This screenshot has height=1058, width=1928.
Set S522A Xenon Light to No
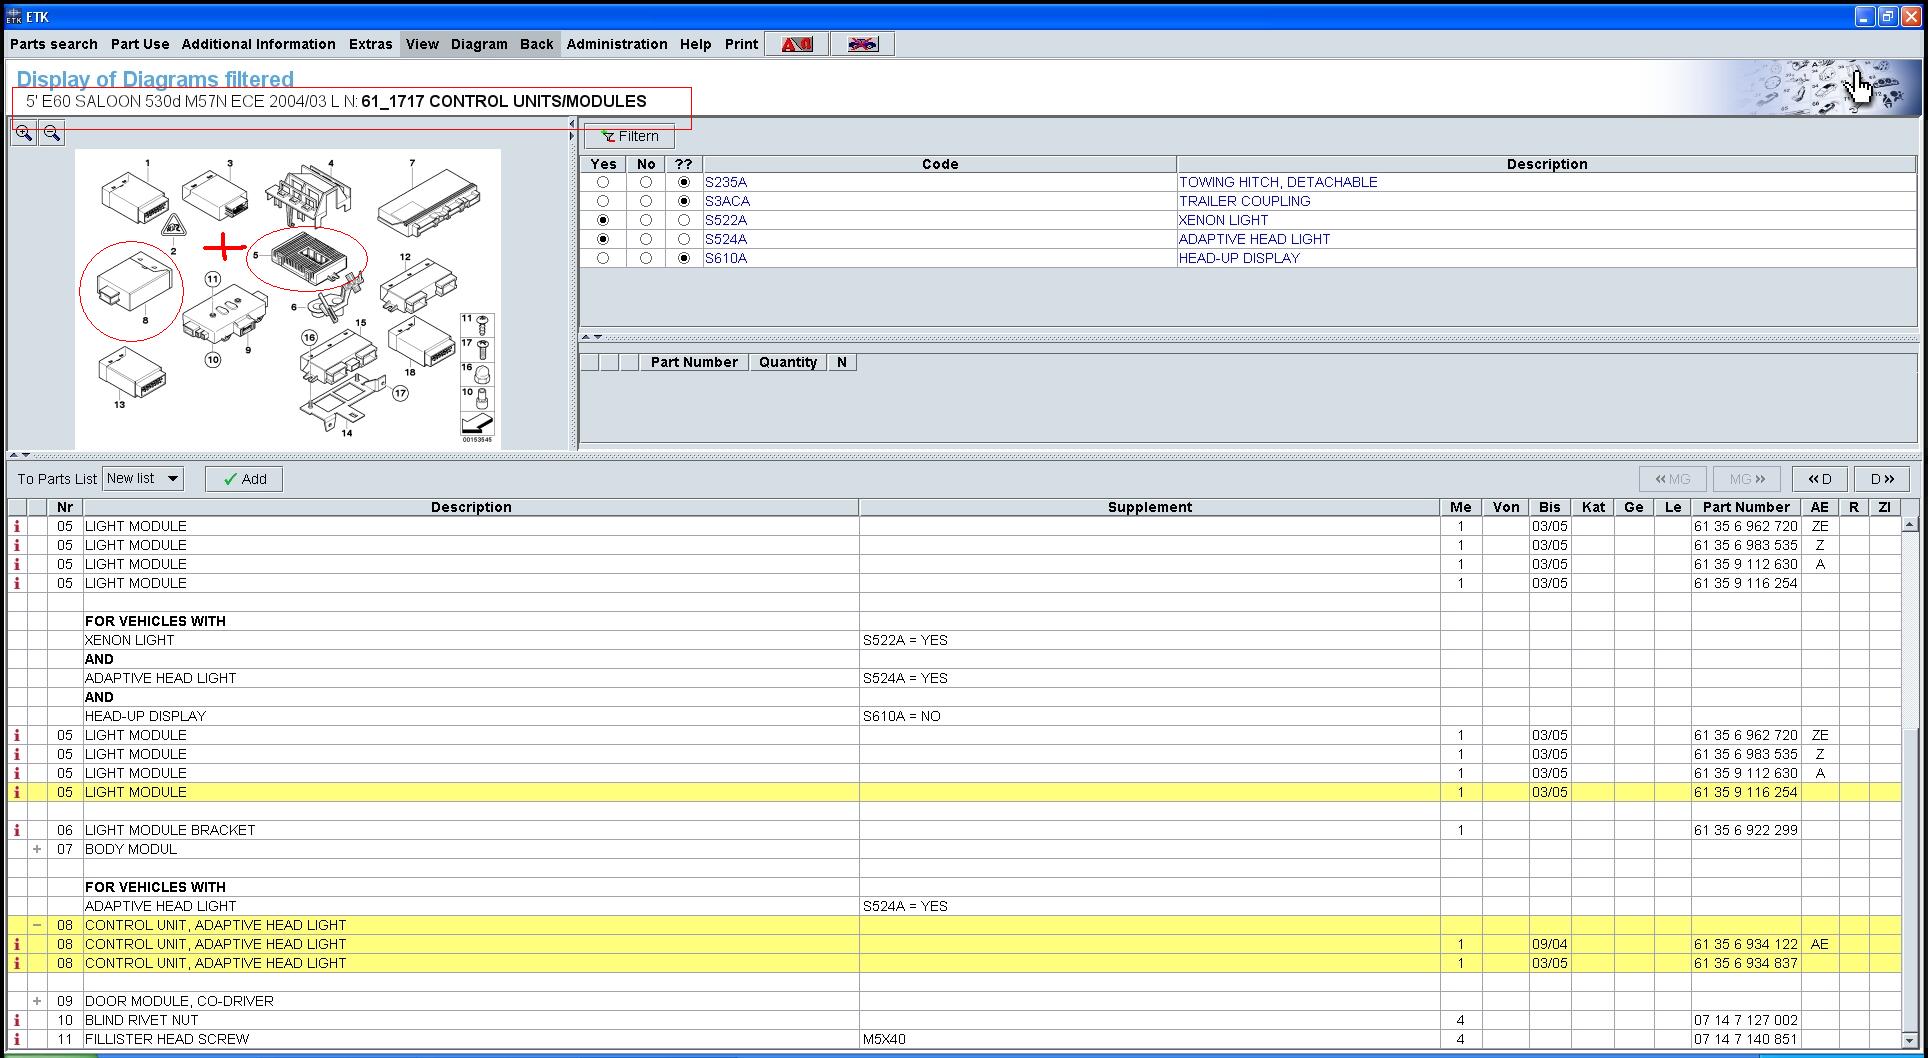646,220
